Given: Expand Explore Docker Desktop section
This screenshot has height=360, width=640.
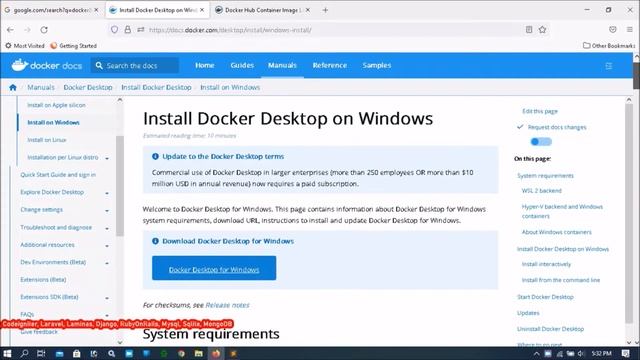Looking at the screenshot, I should (107, 193).
